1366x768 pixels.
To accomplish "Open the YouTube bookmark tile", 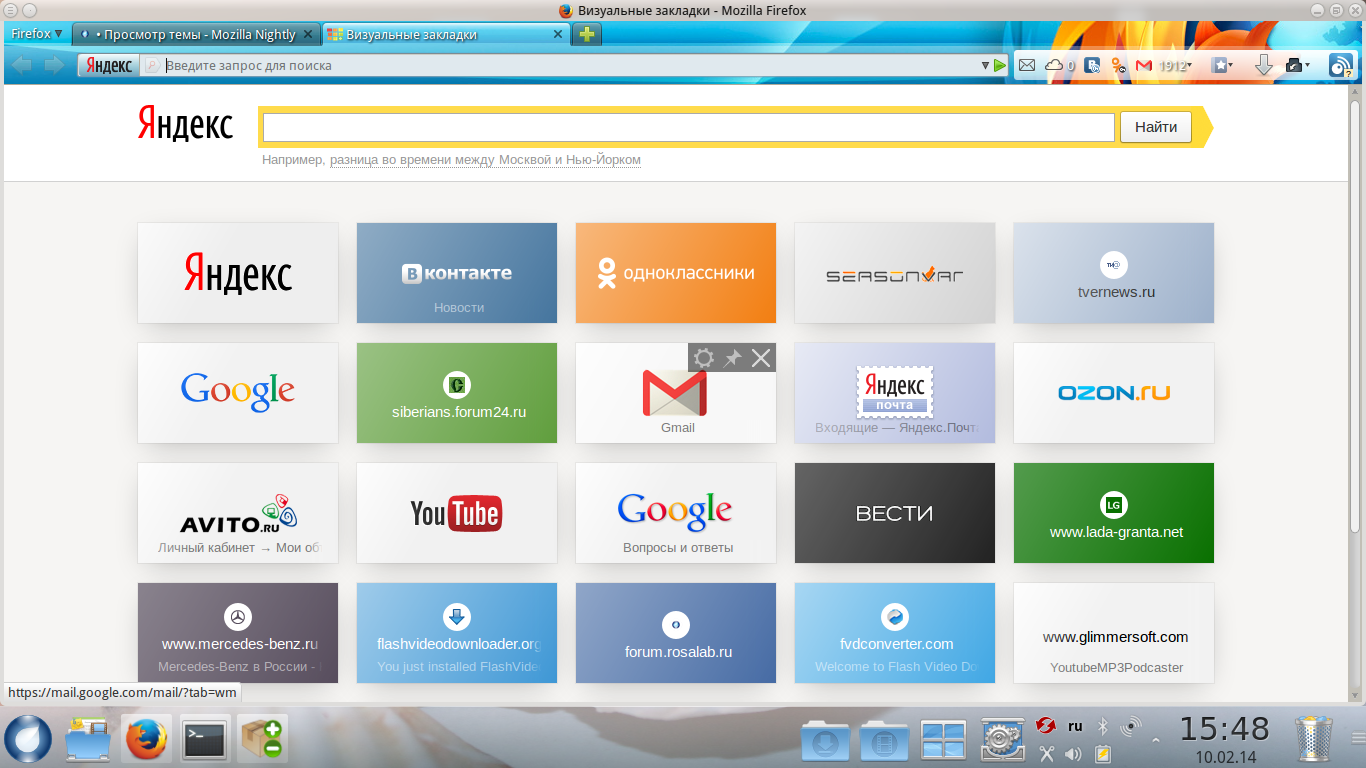I will pos(457,513).
